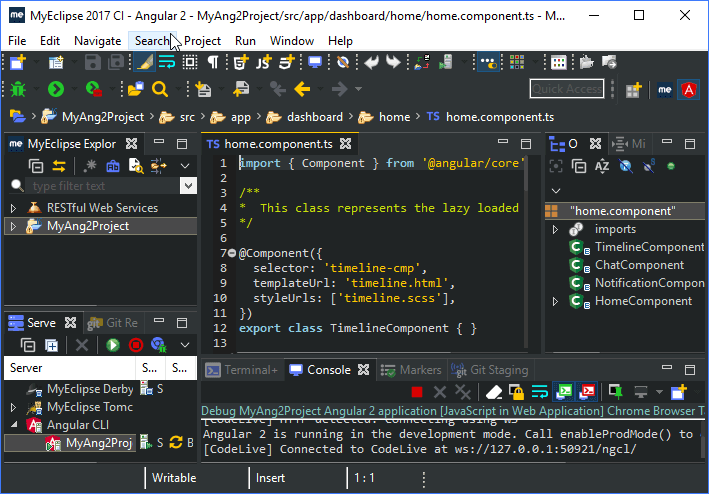Switch to the Minimap tab
Image resolution: width=709 pixels, height=494 pixels.
(x=629, y=144)
